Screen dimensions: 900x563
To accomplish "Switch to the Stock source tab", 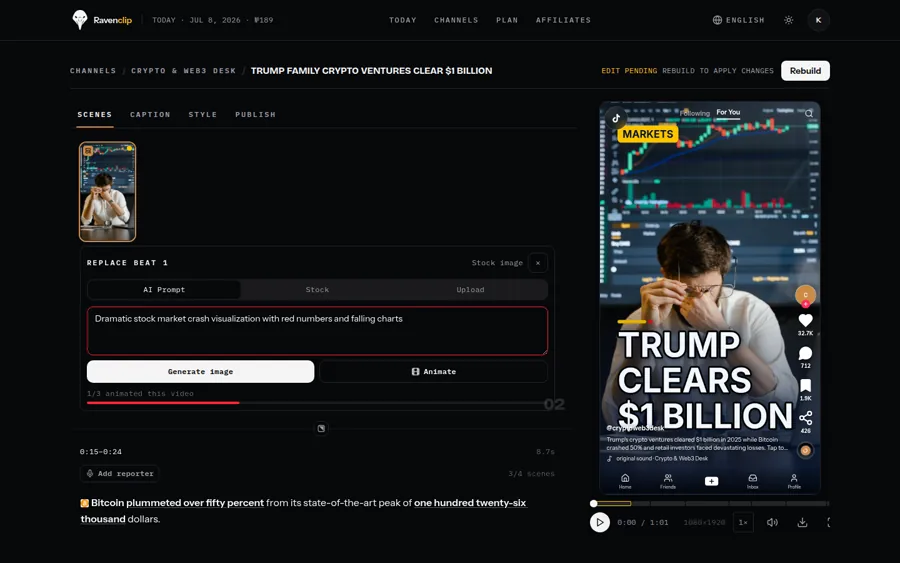I will [x=317, y=290].
